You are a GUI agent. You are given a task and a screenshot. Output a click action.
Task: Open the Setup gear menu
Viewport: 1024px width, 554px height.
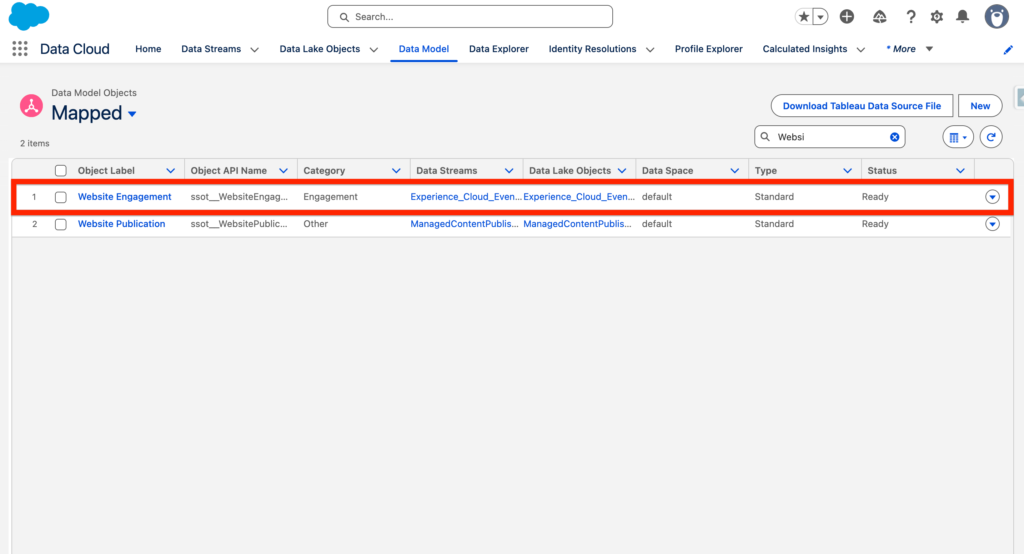point(937,17)
